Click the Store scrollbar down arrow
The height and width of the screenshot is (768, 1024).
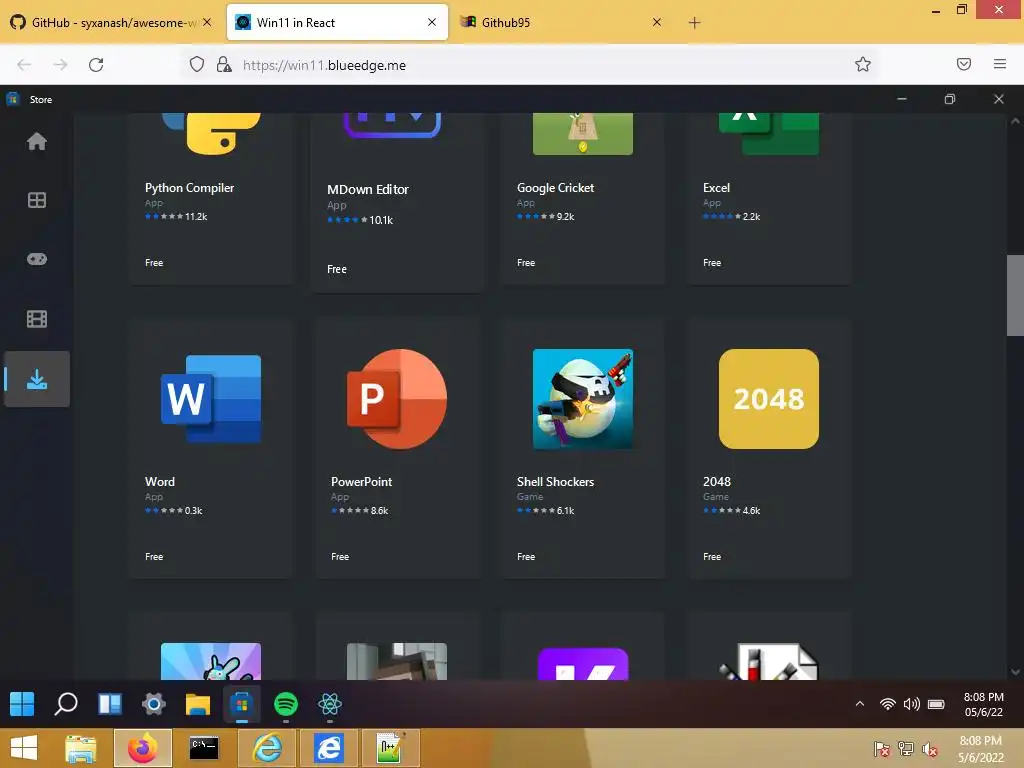point(1015,672)
